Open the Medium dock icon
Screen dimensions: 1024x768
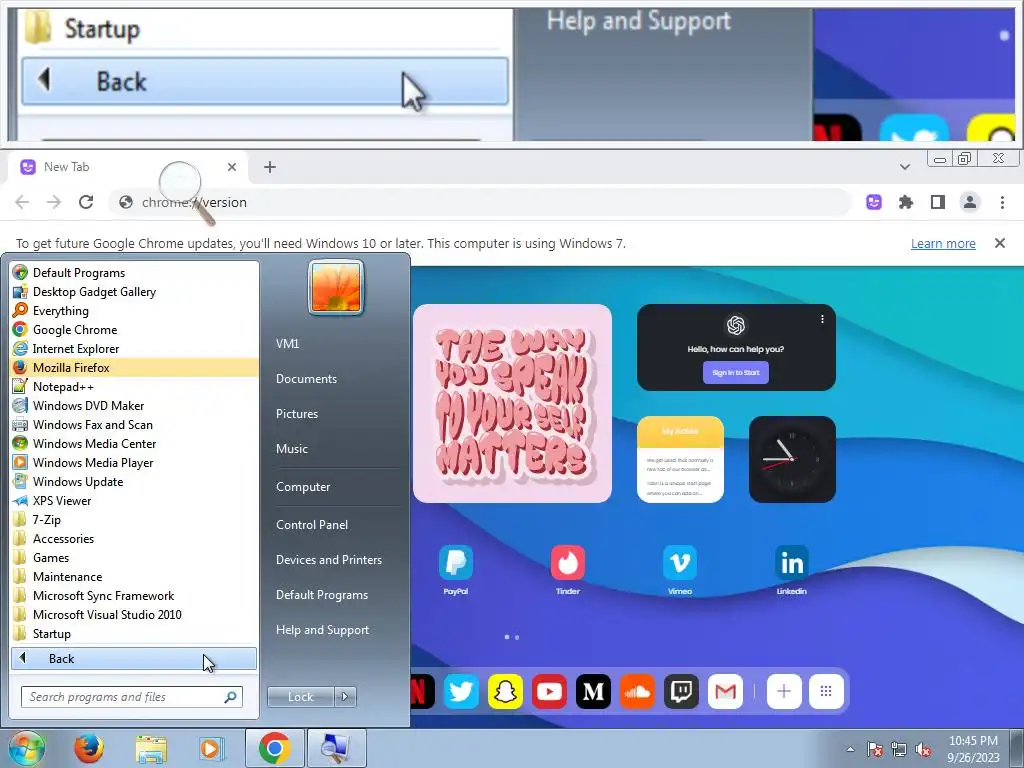(x=593, y=692)
